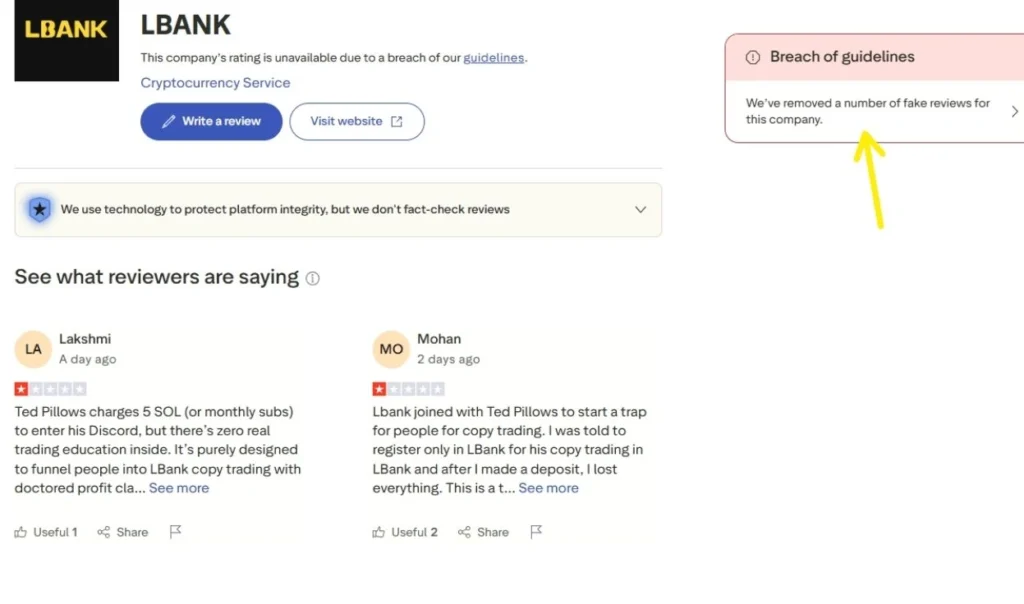Click the 'We've removed a number of fake reviews' text
This screenshot has height=604, width=1024.
[x=867, y=112]
